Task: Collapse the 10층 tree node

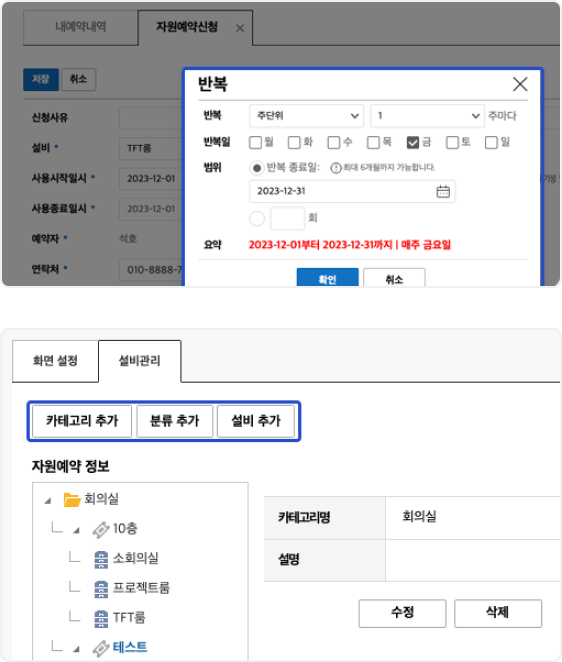Action: [x=76, y=530]
